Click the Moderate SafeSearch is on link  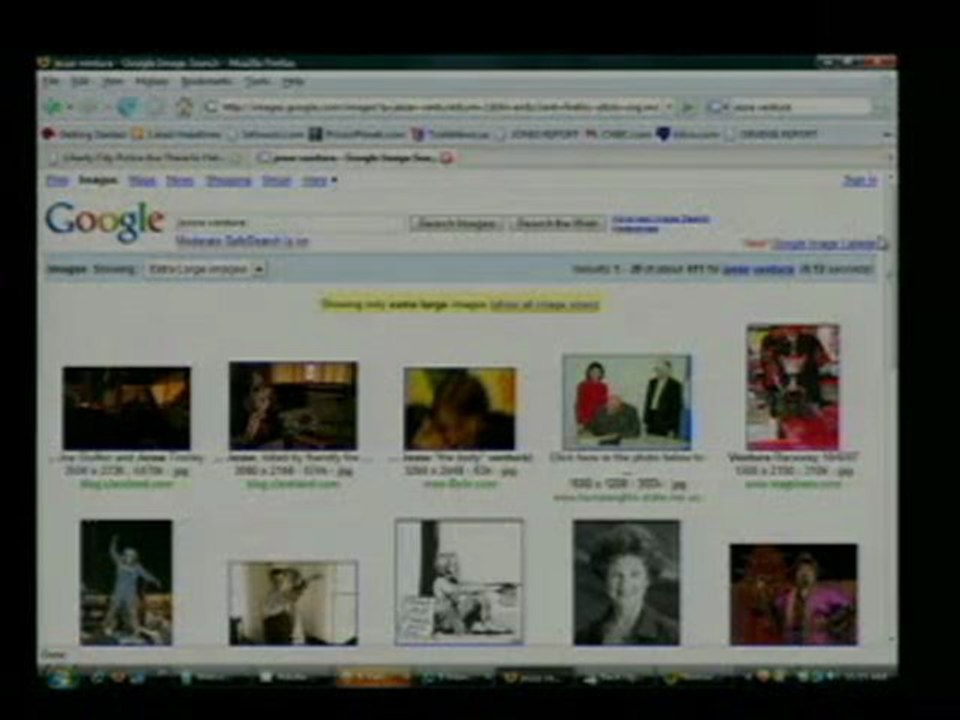[242, 241]
